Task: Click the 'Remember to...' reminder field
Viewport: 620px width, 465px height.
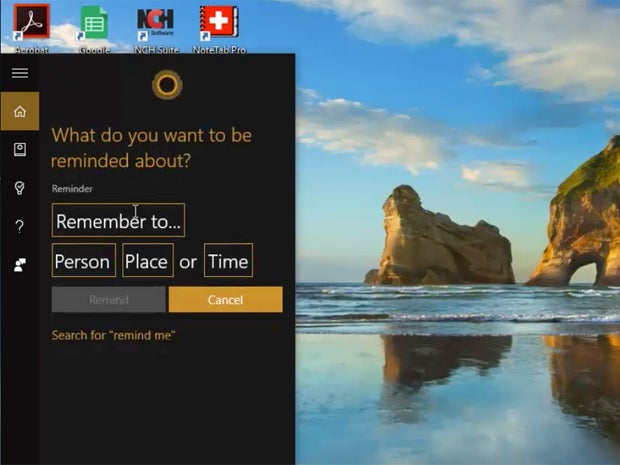Action: coord(118,220)
